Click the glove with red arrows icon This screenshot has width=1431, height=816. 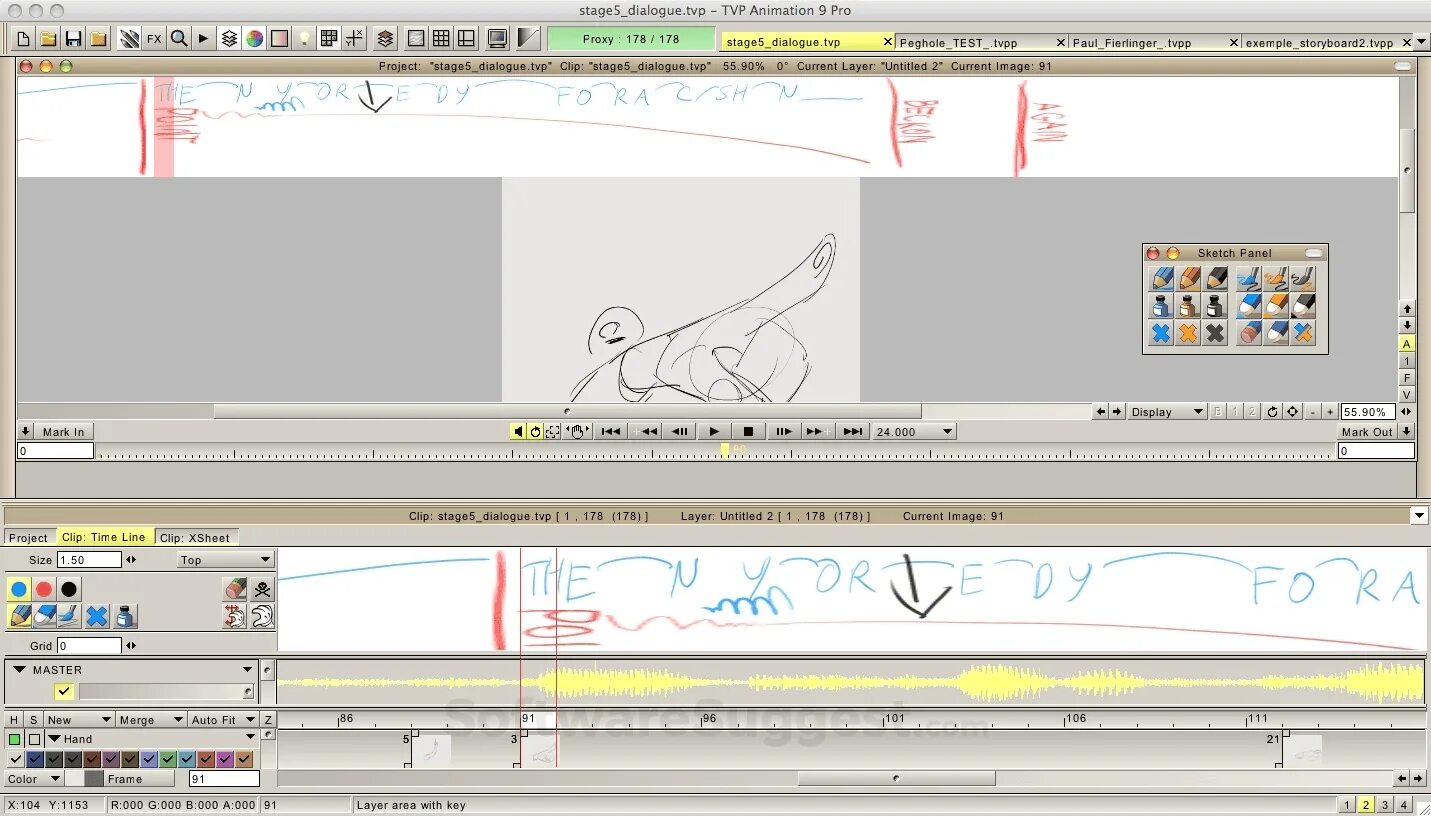235,616
